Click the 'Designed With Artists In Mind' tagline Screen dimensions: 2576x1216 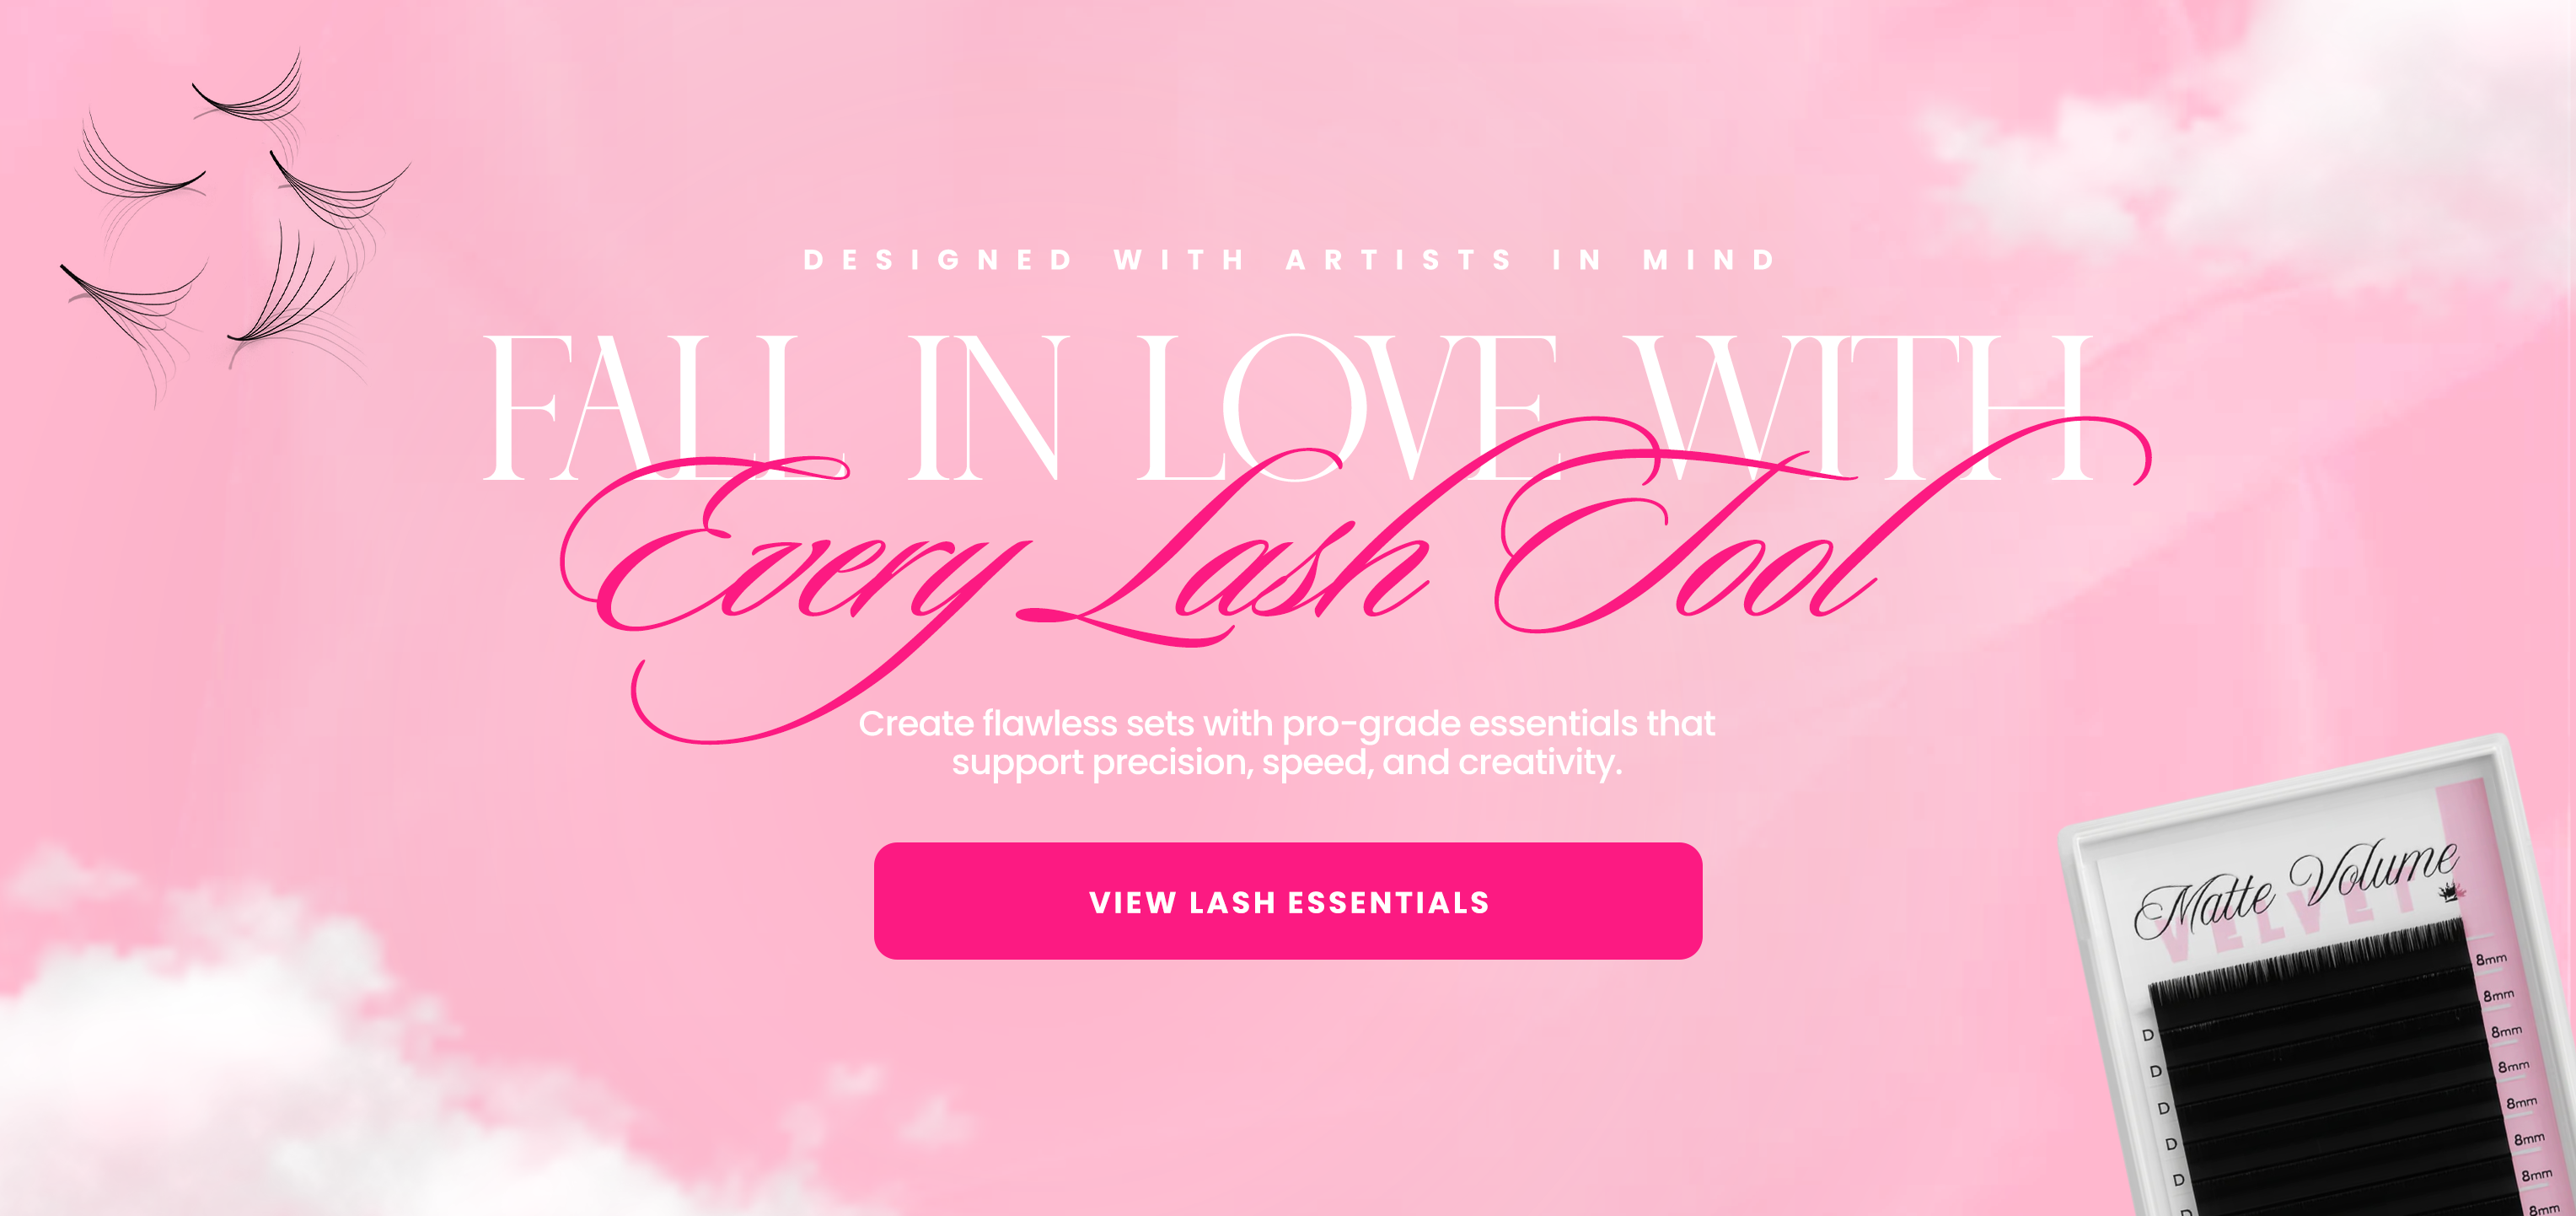(x=1290, y=260)
